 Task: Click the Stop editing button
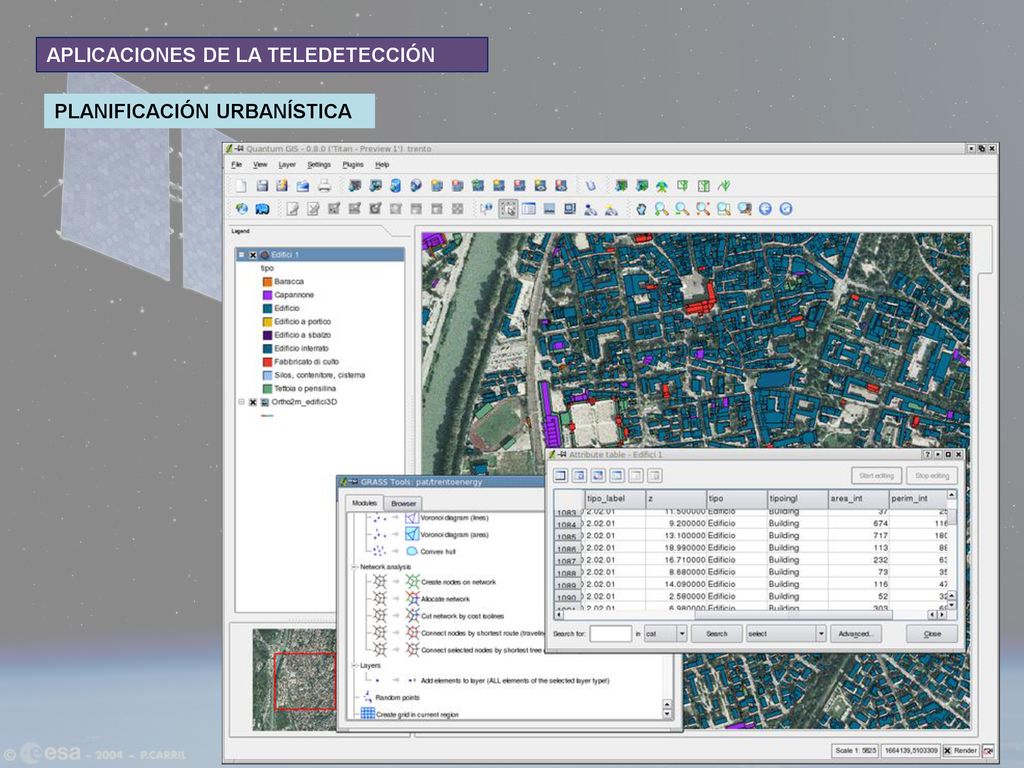point(932,475)
